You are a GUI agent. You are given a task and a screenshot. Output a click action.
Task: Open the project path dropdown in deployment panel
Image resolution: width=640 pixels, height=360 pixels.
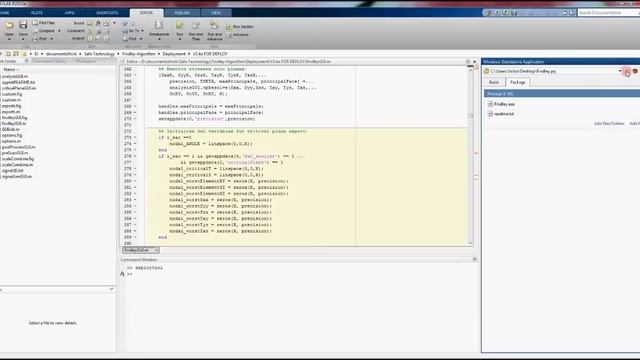coord(620,71)
